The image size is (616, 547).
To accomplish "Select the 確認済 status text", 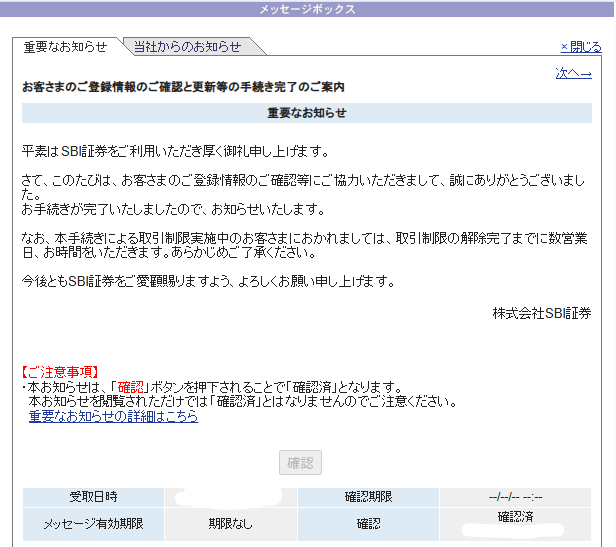I will (516, 517).
